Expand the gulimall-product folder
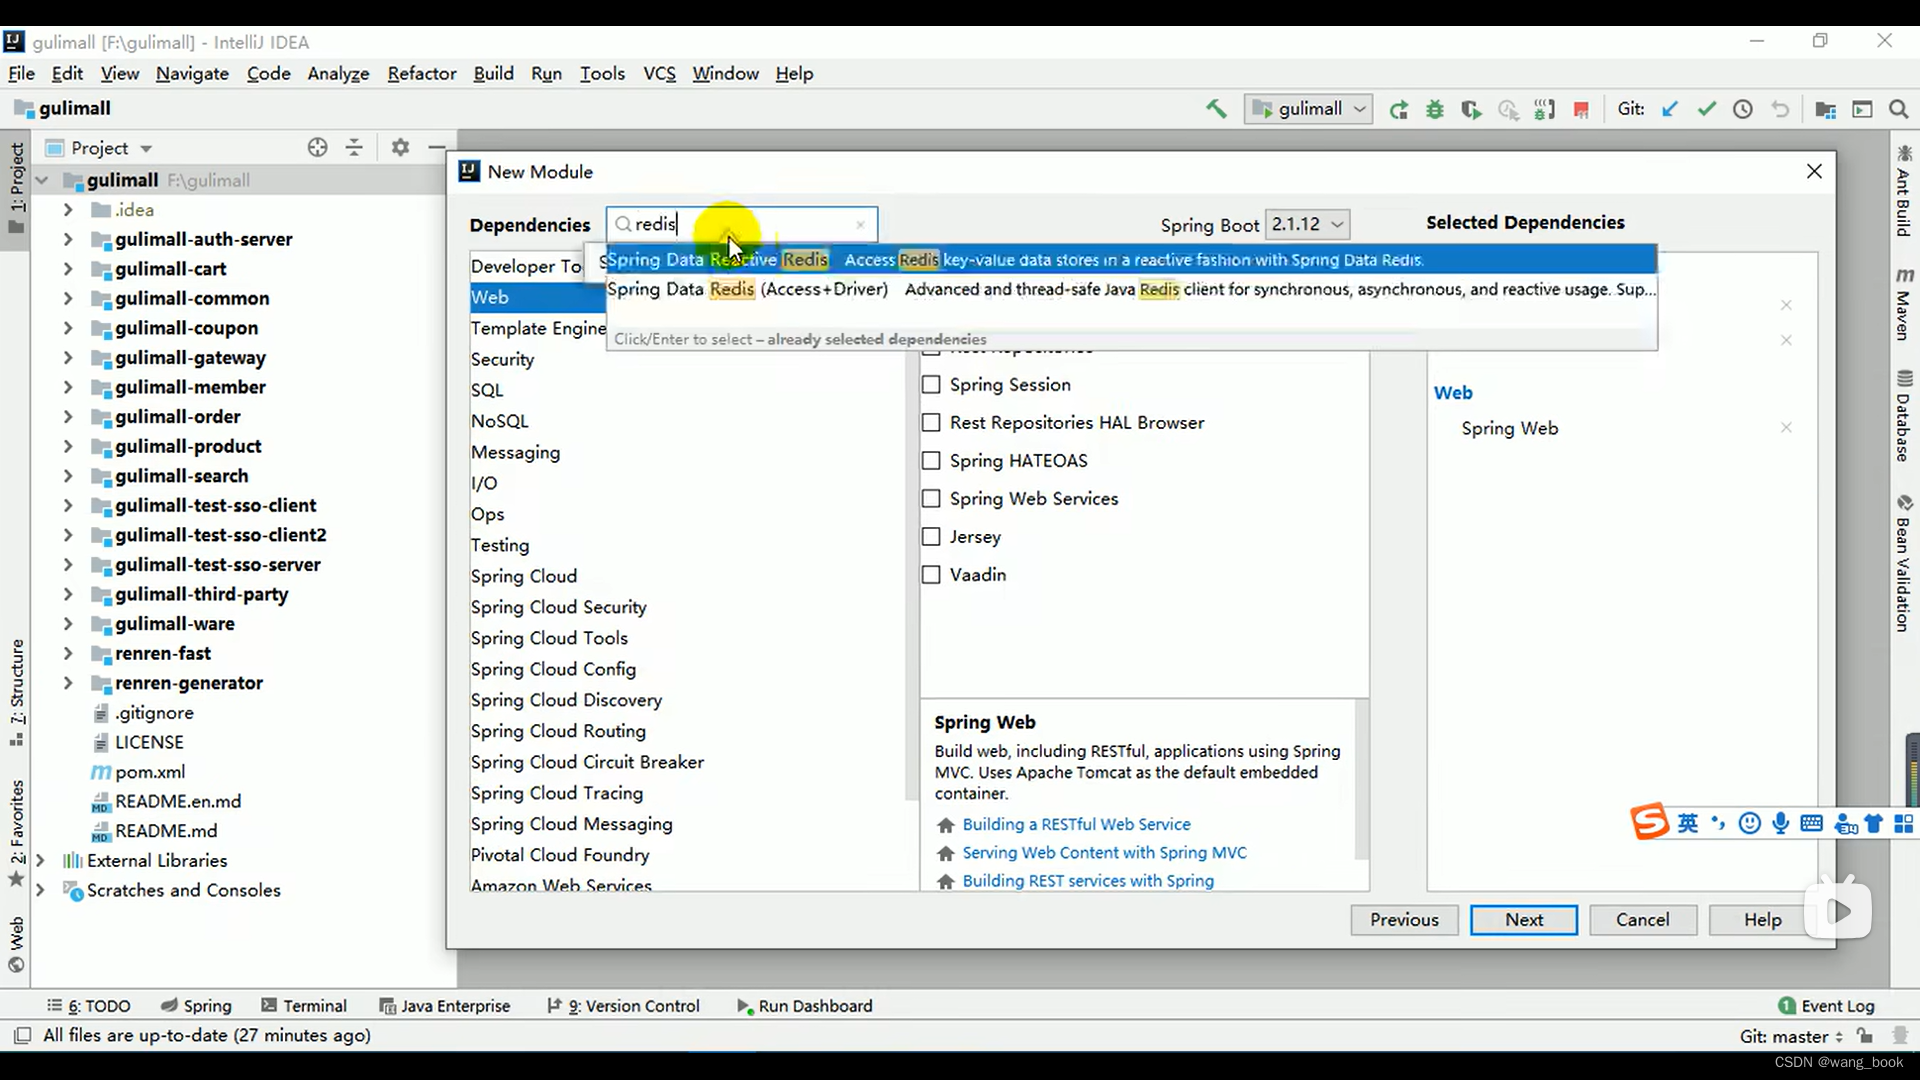Screen dimensions: 1920x1080 (x=68, y=446)
